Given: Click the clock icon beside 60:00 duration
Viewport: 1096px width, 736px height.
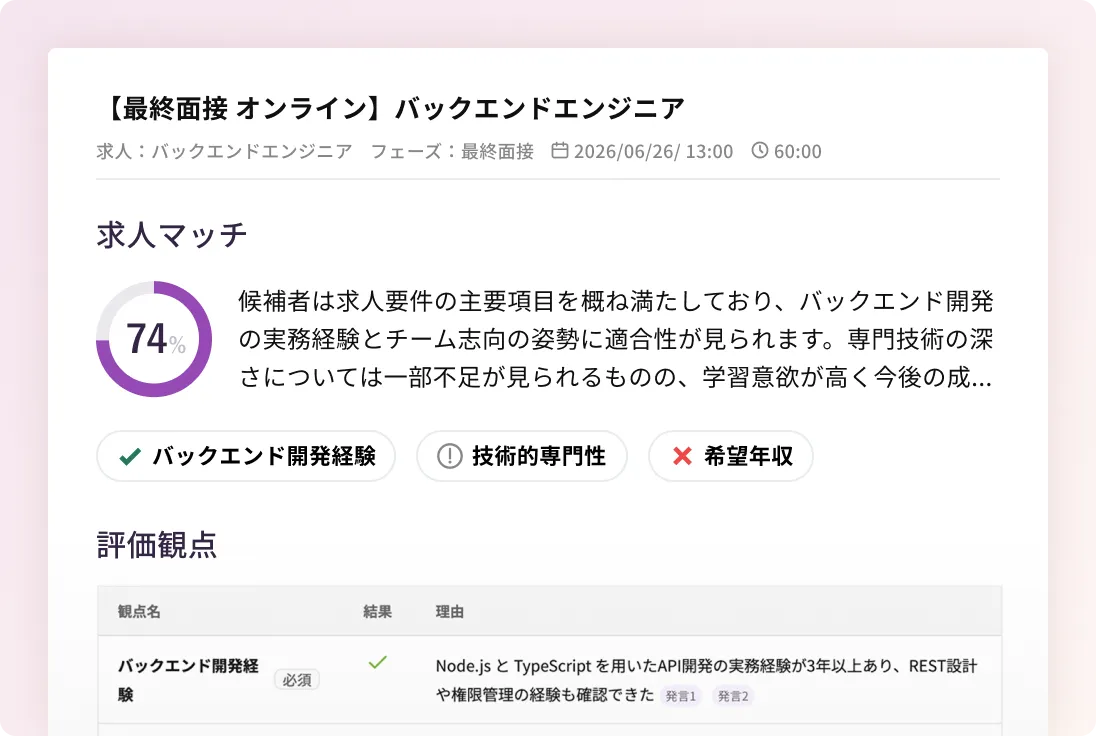Looking at the screenshot, I should point(760,150).
